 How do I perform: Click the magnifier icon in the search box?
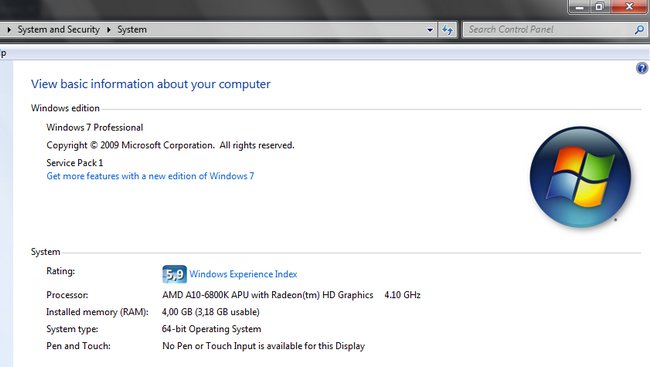point(639,29)
